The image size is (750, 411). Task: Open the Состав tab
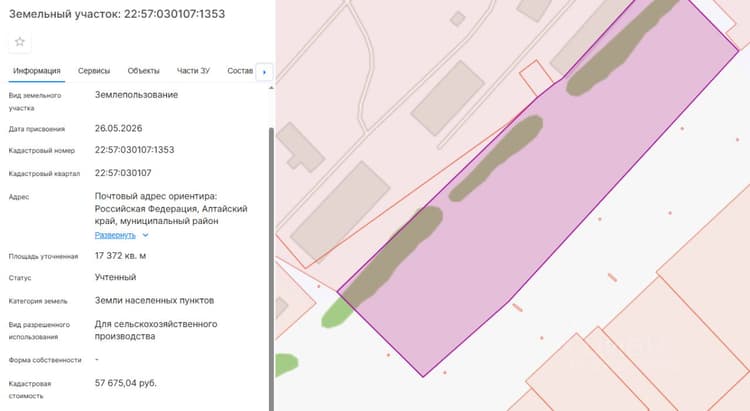coord(240,71)
